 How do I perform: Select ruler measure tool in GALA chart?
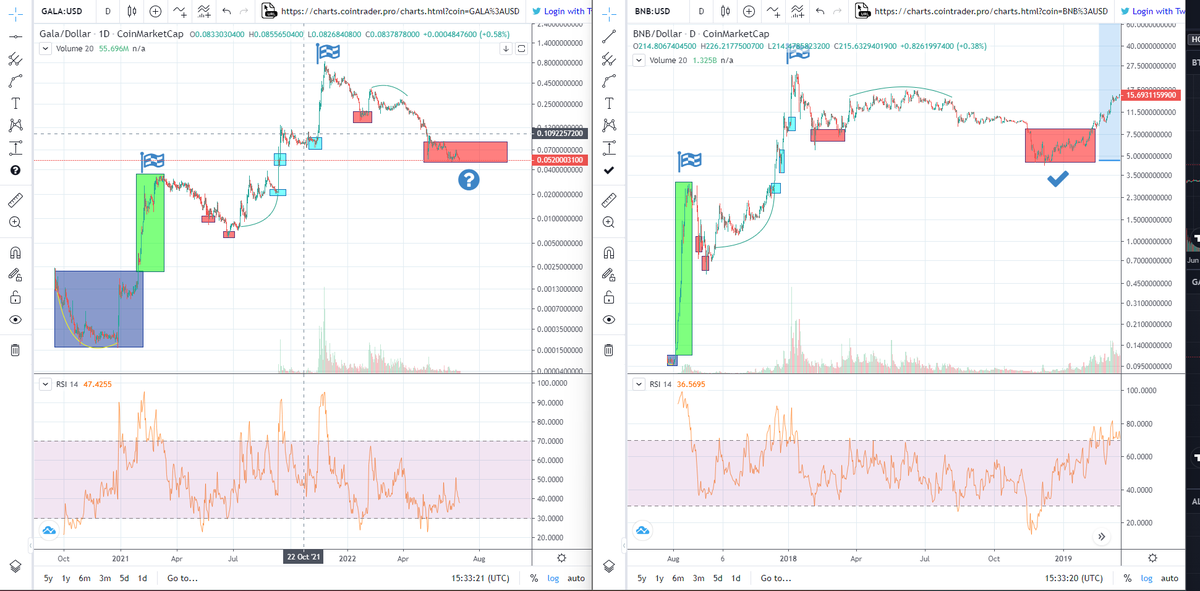15,201
